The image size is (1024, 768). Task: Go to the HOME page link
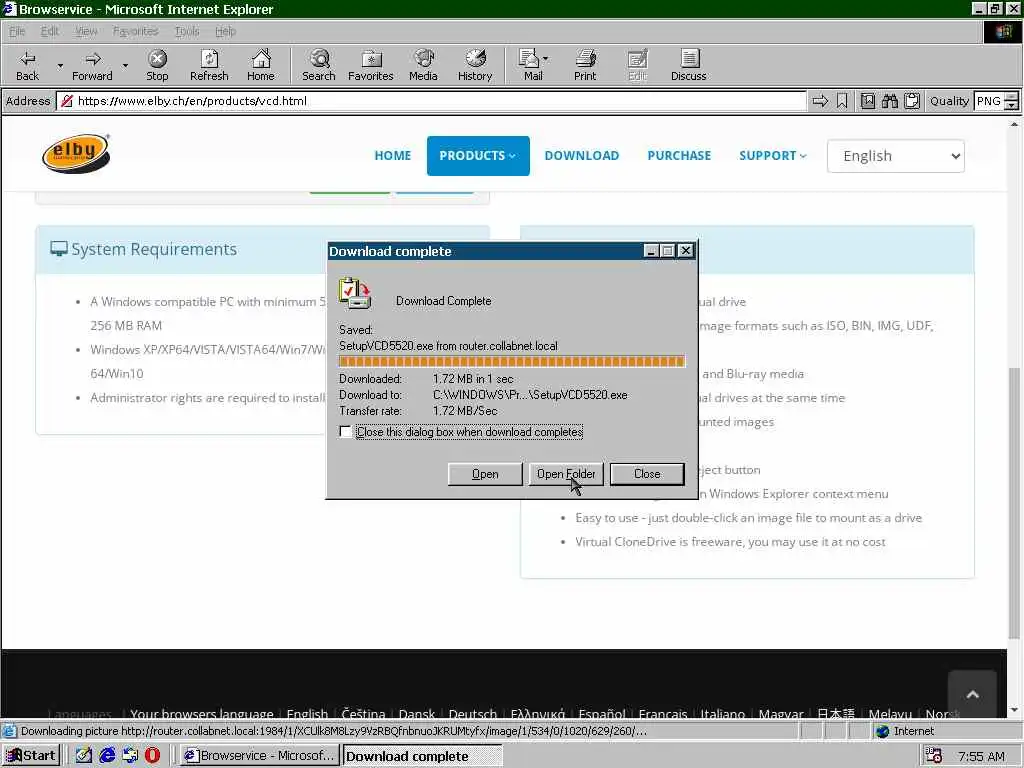click(392, 155)
